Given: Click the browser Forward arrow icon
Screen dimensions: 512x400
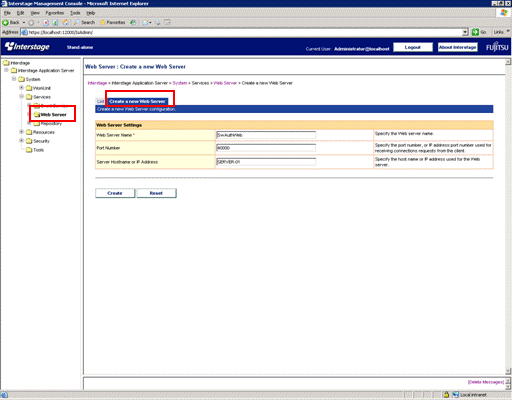Looking at the screenshot, I should (31, 23).
